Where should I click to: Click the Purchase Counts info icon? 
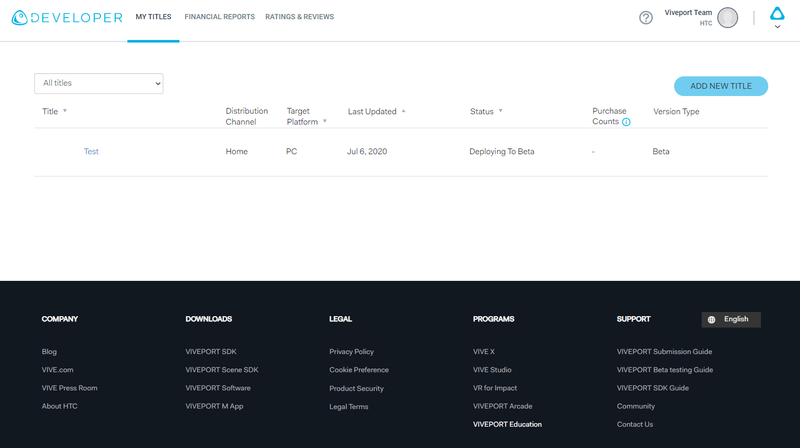click(626, 122)
